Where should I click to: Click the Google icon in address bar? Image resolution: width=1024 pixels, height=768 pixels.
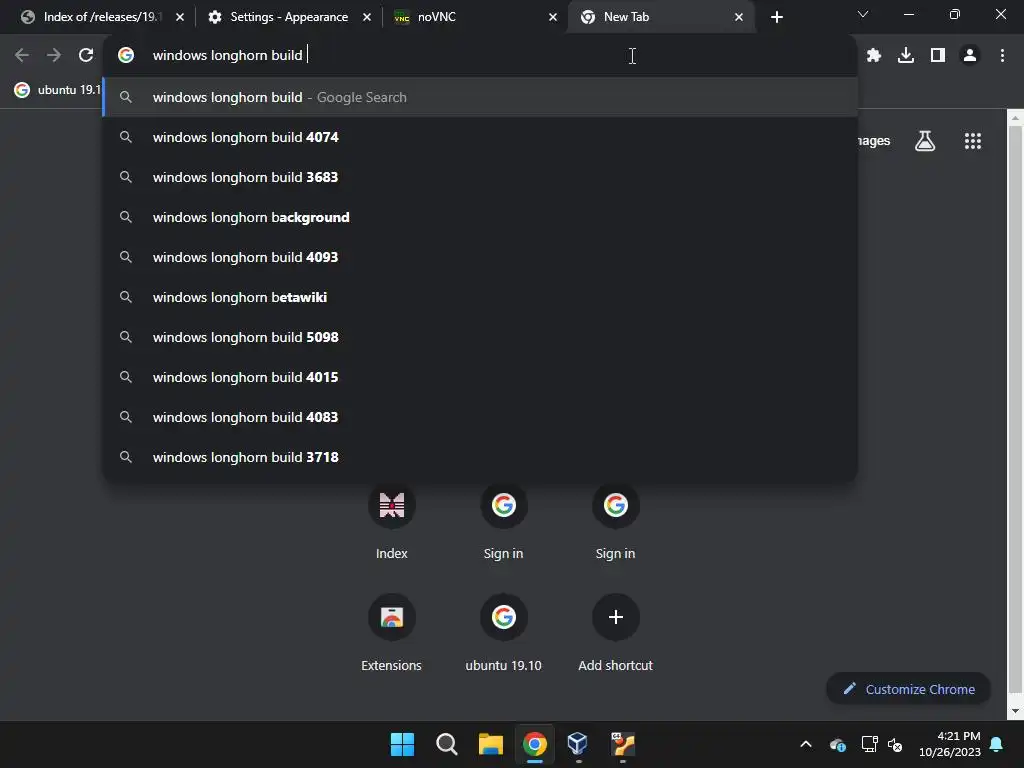pyautogui.click(x=126, y=56)
